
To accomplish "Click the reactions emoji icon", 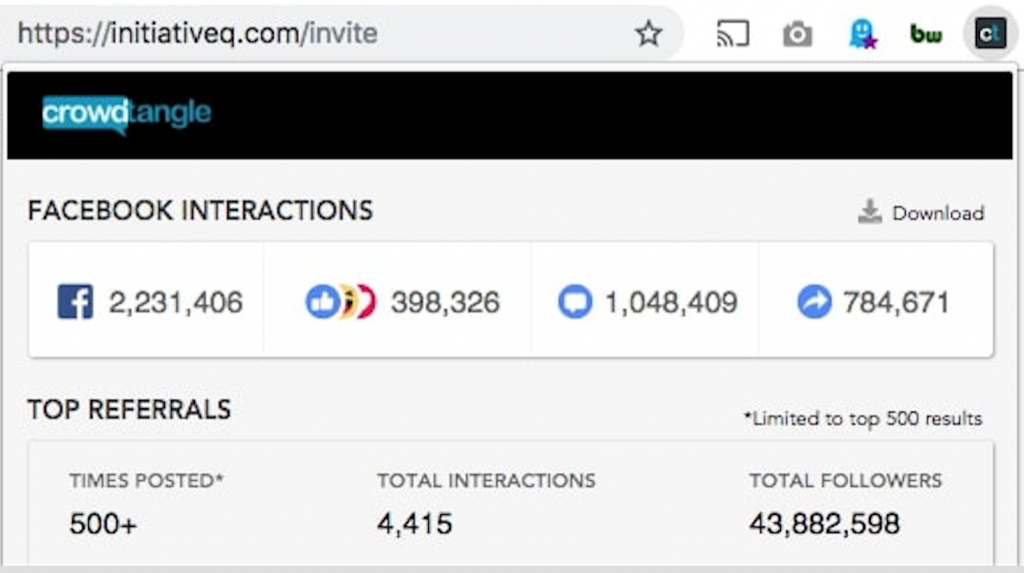I will (x=340, y=302).
